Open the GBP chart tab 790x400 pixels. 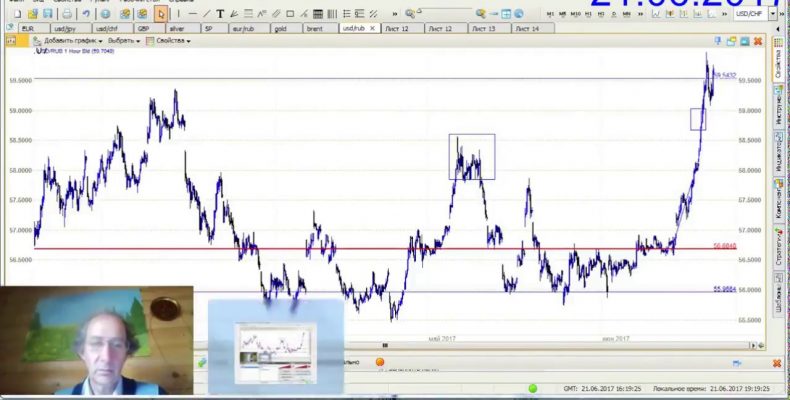coord(149,29)
